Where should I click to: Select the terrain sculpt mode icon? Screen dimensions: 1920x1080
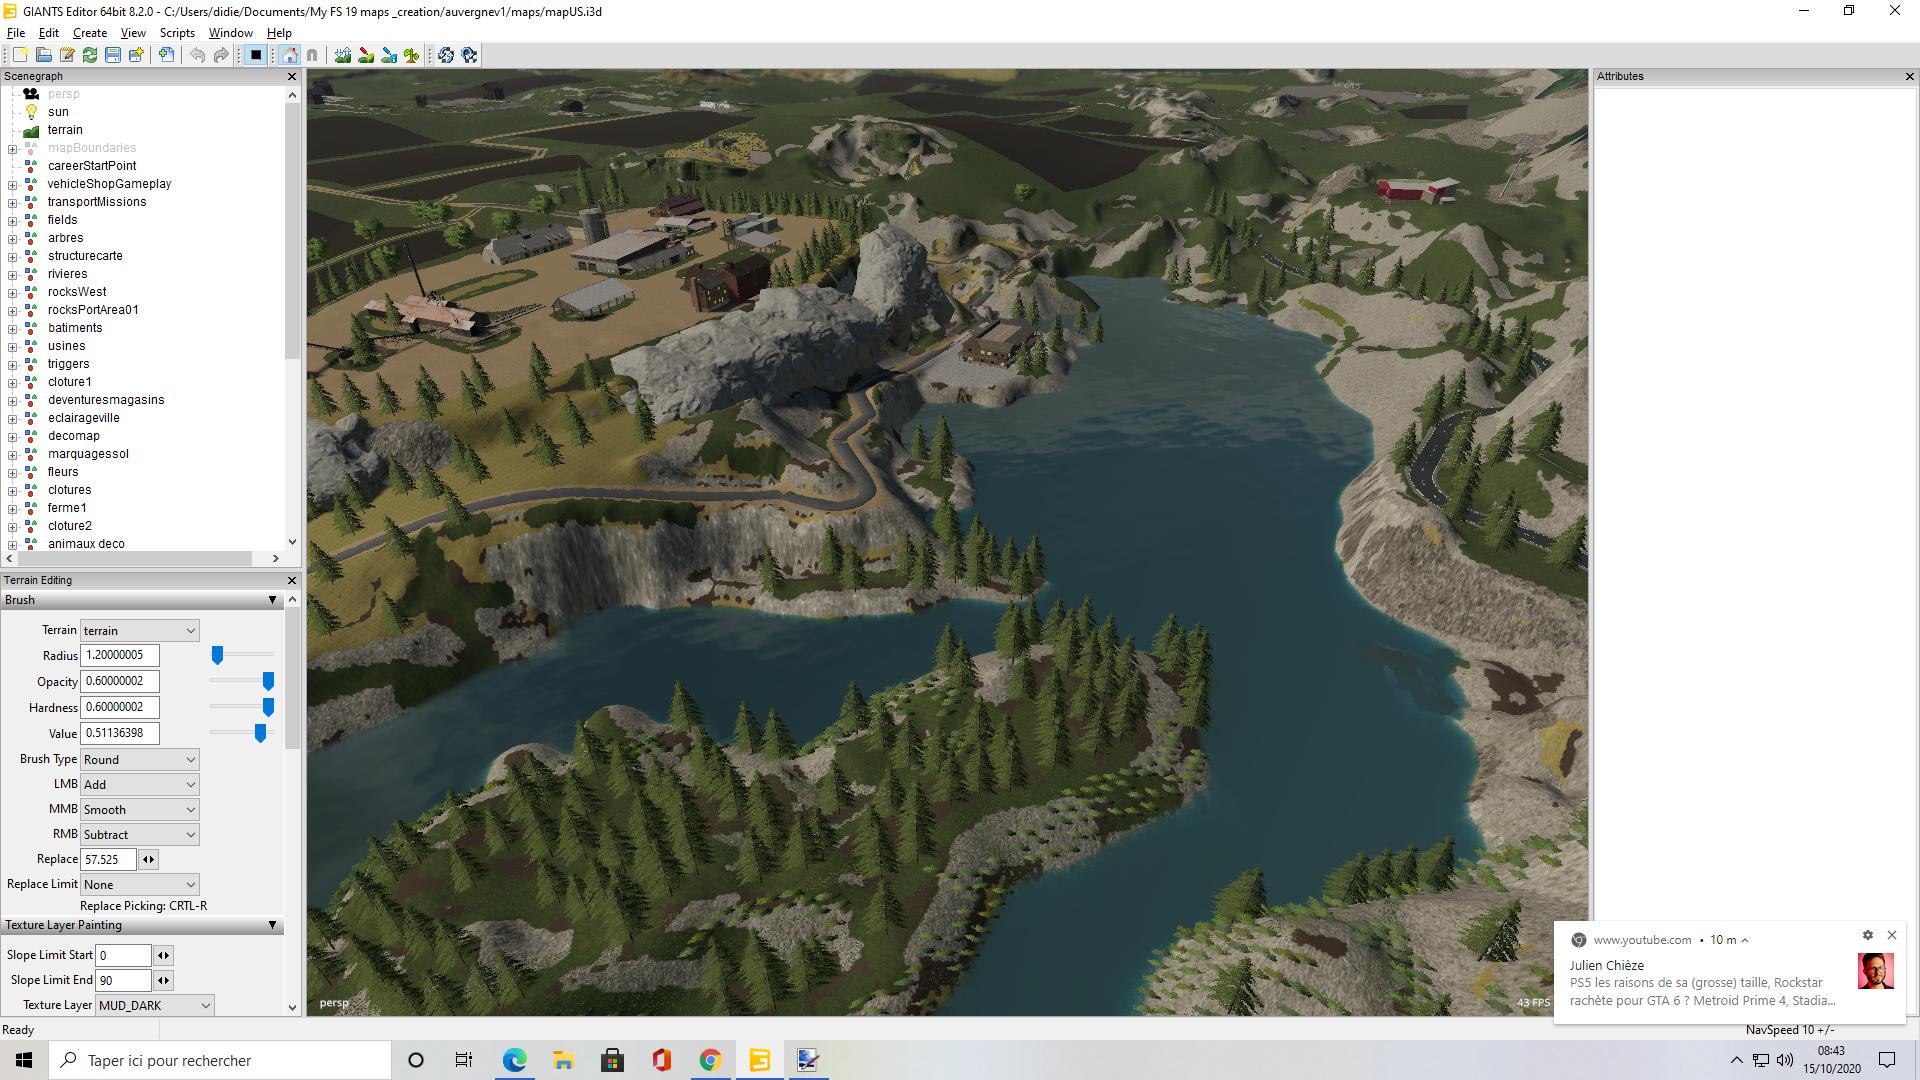coord(343,55)
